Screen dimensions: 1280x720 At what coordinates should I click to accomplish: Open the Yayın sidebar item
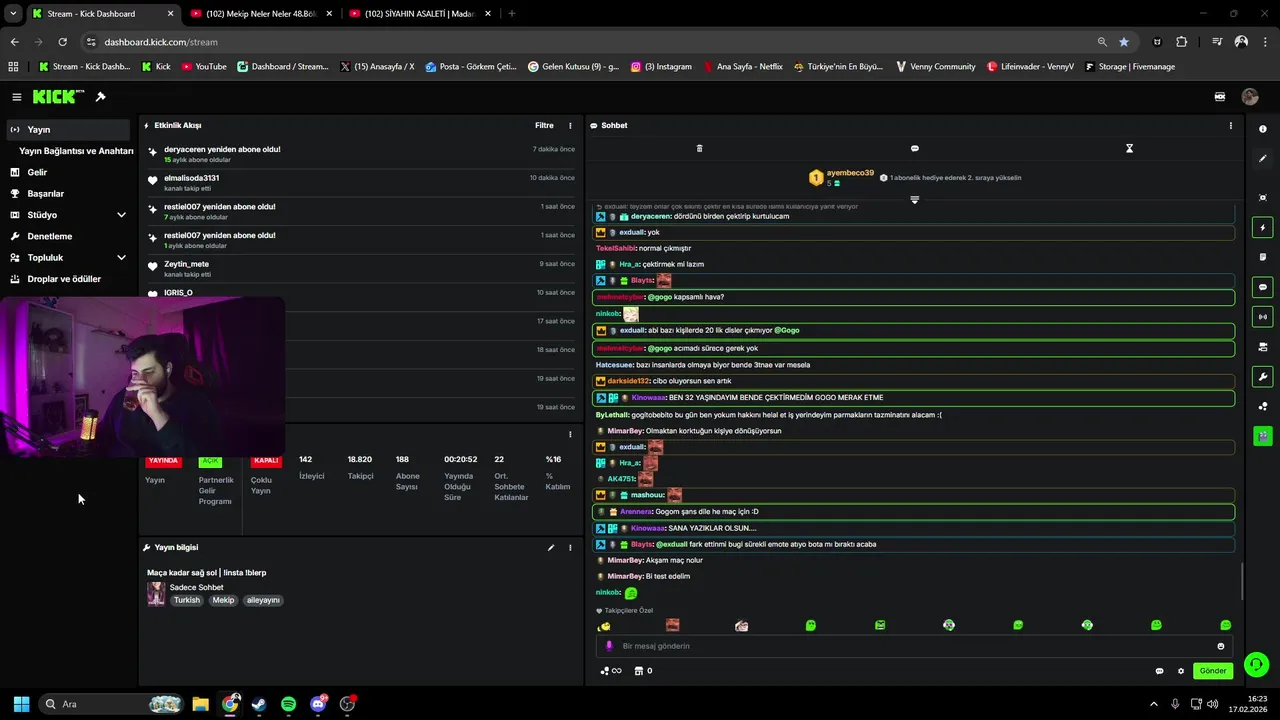(x=68, y=130)
